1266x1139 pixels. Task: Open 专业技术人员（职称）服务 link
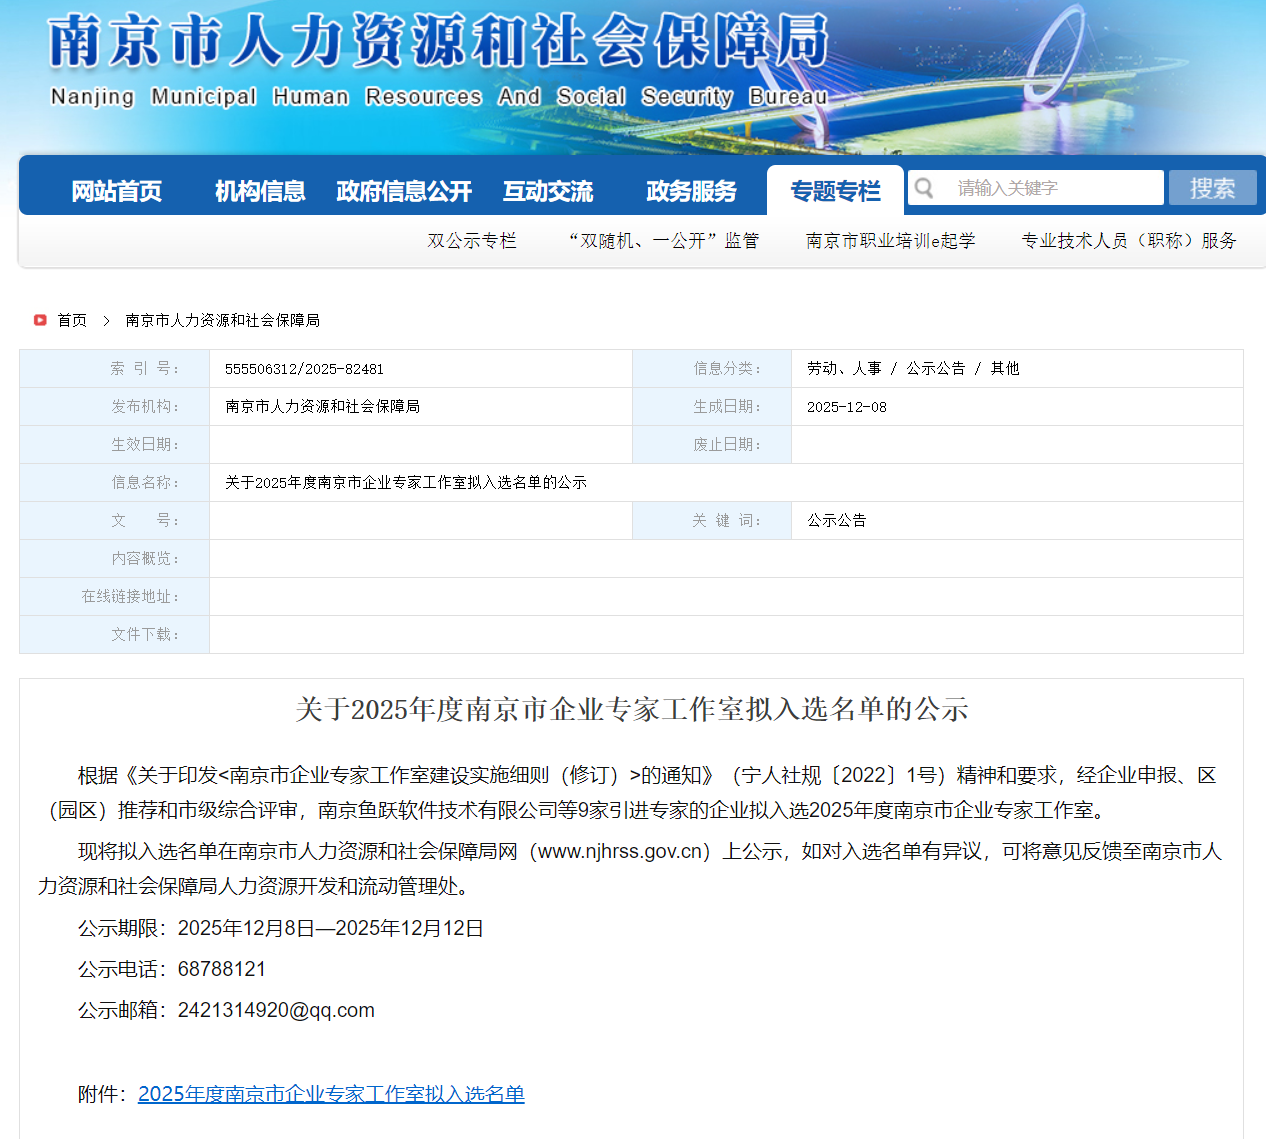click(1128, 241)
